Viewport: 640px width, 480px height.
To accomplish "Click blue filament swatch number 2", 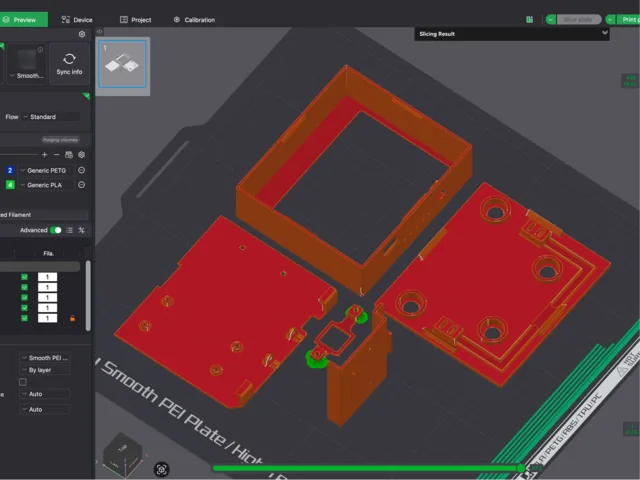I will pyautogui.click(x=10, y=171).
